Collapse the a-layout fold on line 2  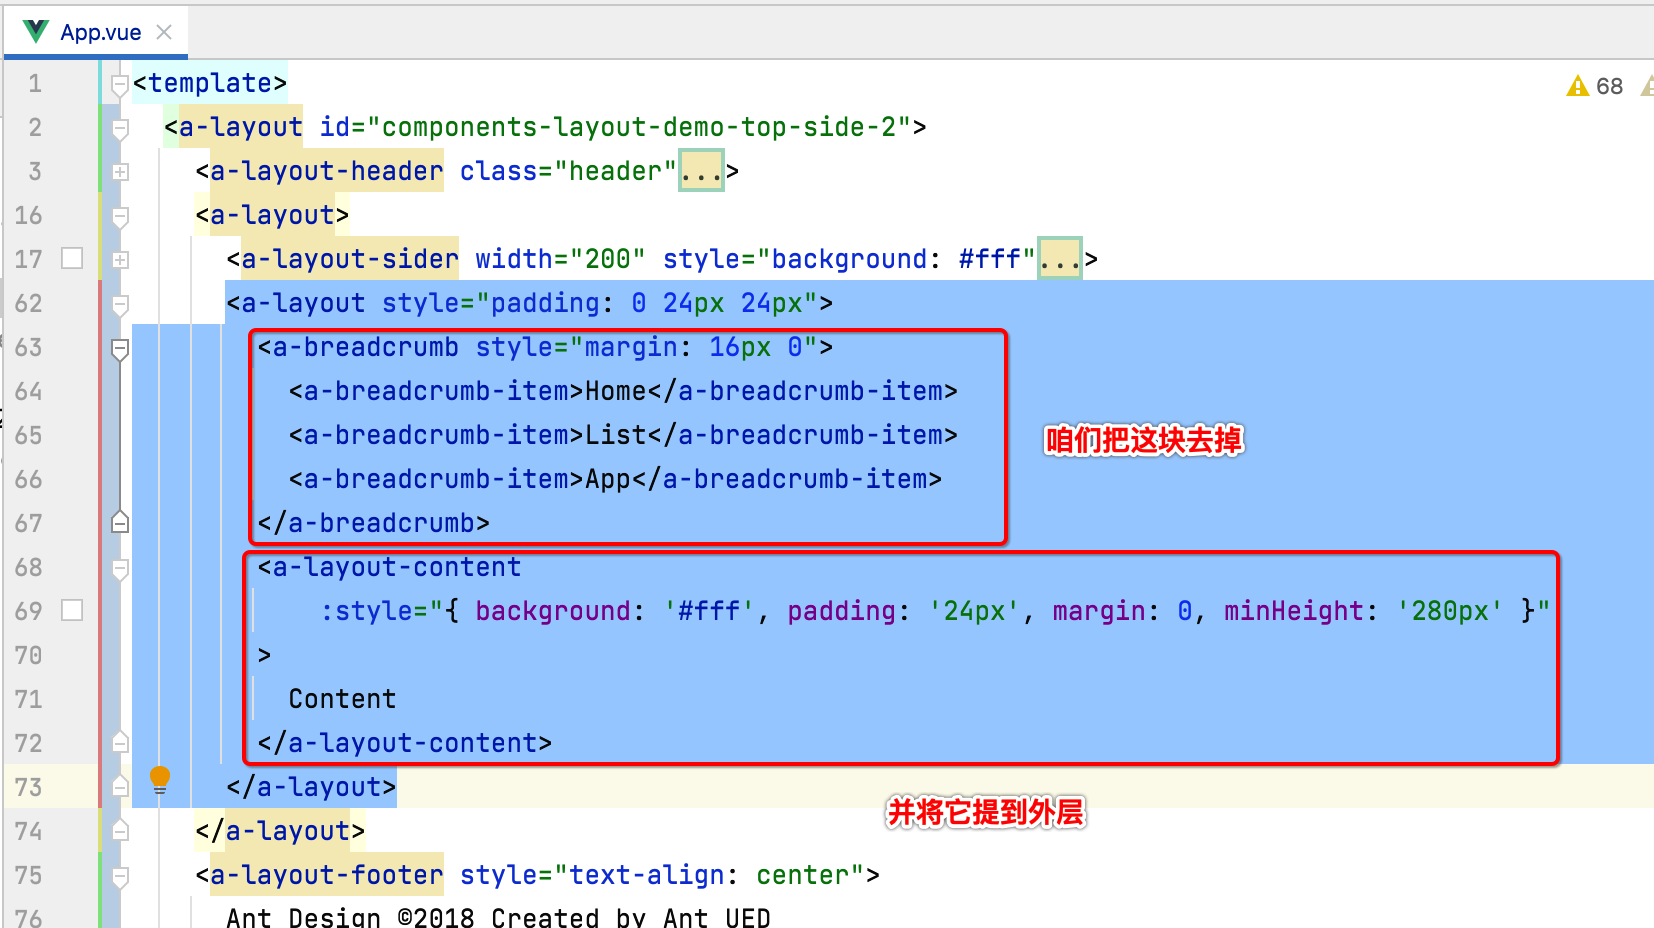(120, 128)
